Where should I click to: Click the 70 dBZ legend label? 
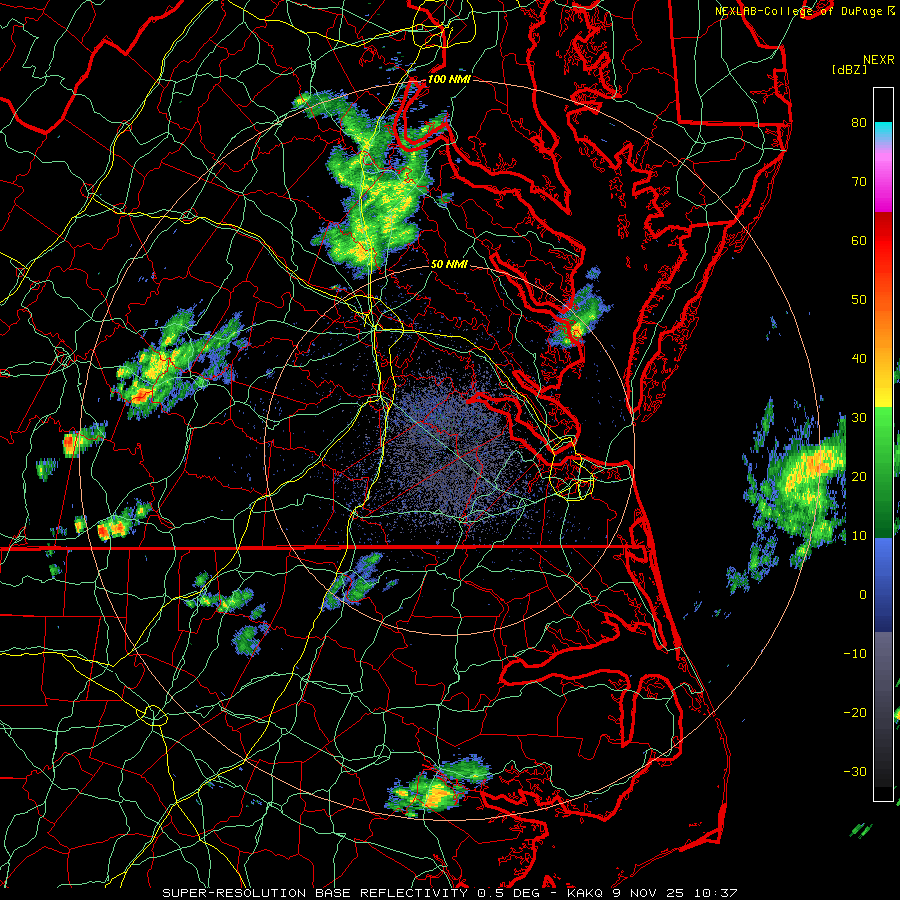(x=859, y=181)
